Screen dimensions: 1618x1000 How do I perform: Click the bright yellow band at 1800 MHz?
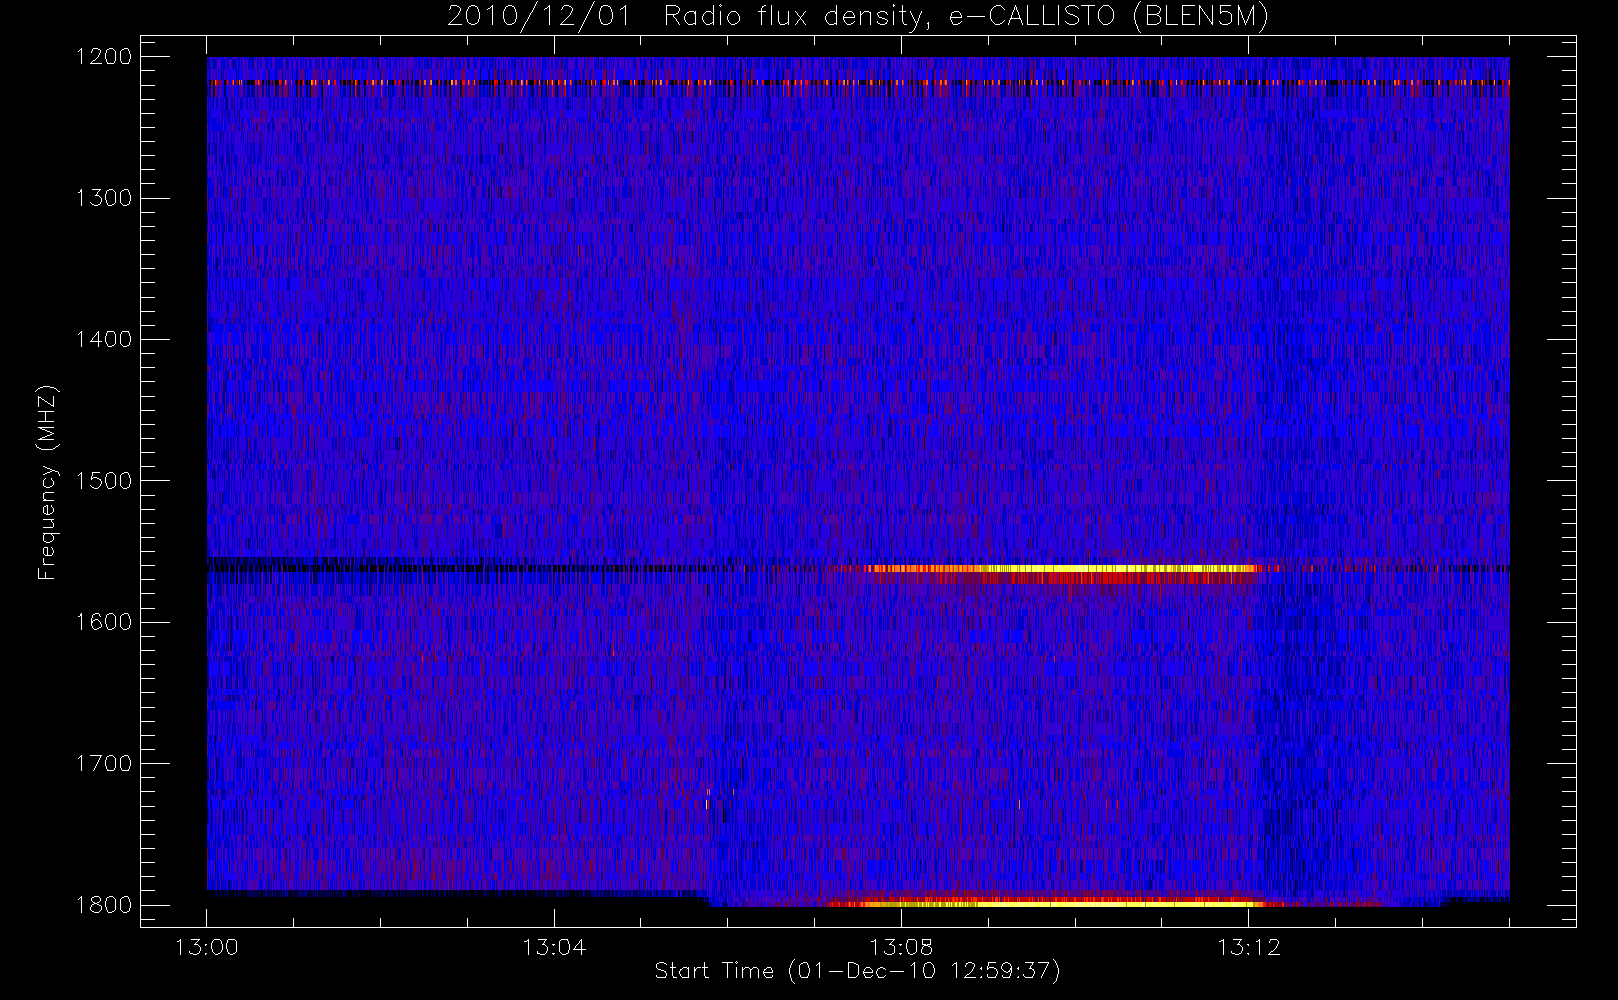click(x=1045, y=903)
